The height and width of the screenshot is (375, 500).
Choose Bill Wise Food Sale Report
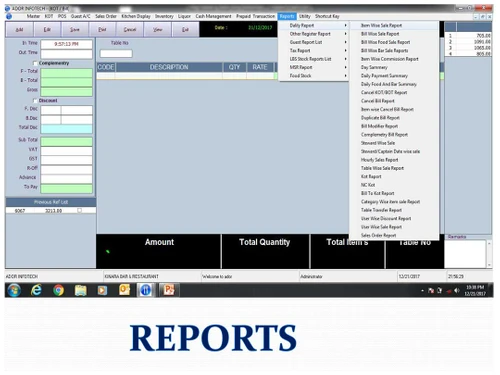click(385, 42)
